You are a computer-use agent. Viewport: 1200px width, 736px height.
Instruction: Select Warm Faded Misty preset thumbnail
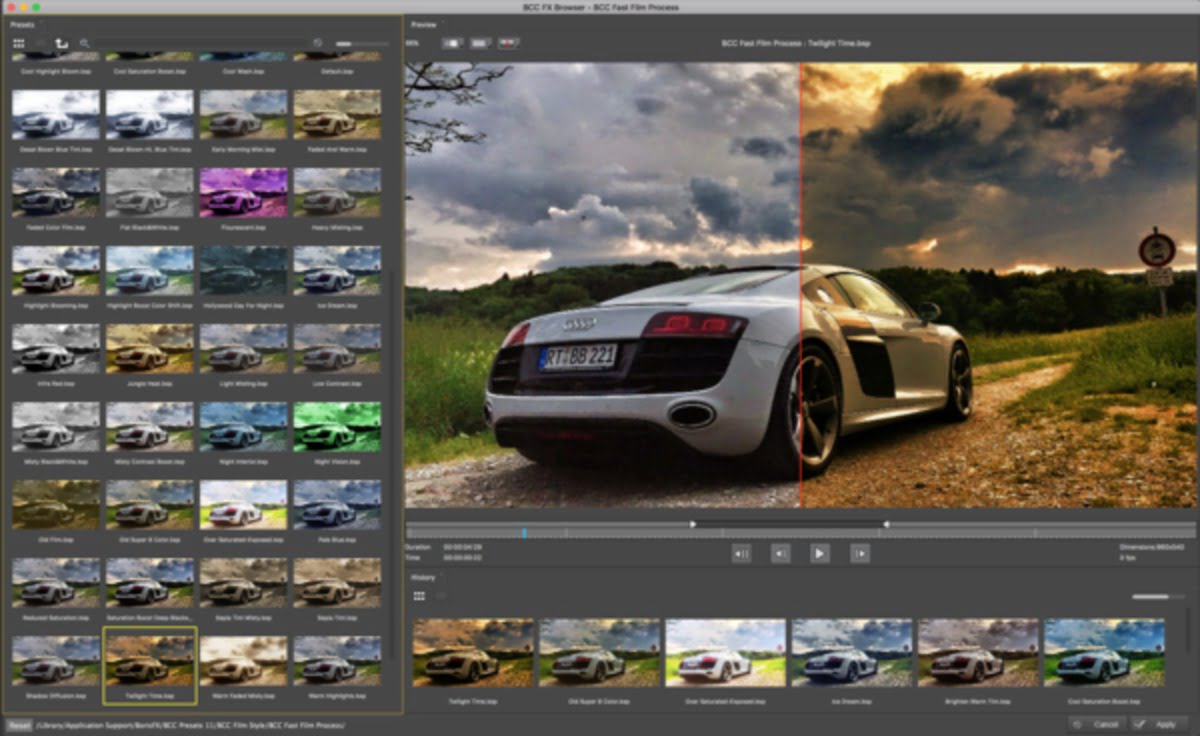pyautogui.click(x=243, y=660)
